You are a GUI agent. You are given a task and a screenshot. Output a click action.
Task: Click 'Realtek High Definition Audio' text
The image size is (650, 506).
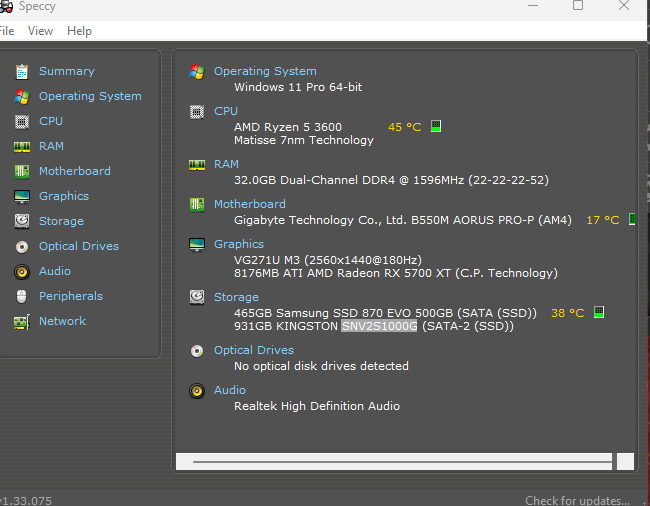[317, 406]
